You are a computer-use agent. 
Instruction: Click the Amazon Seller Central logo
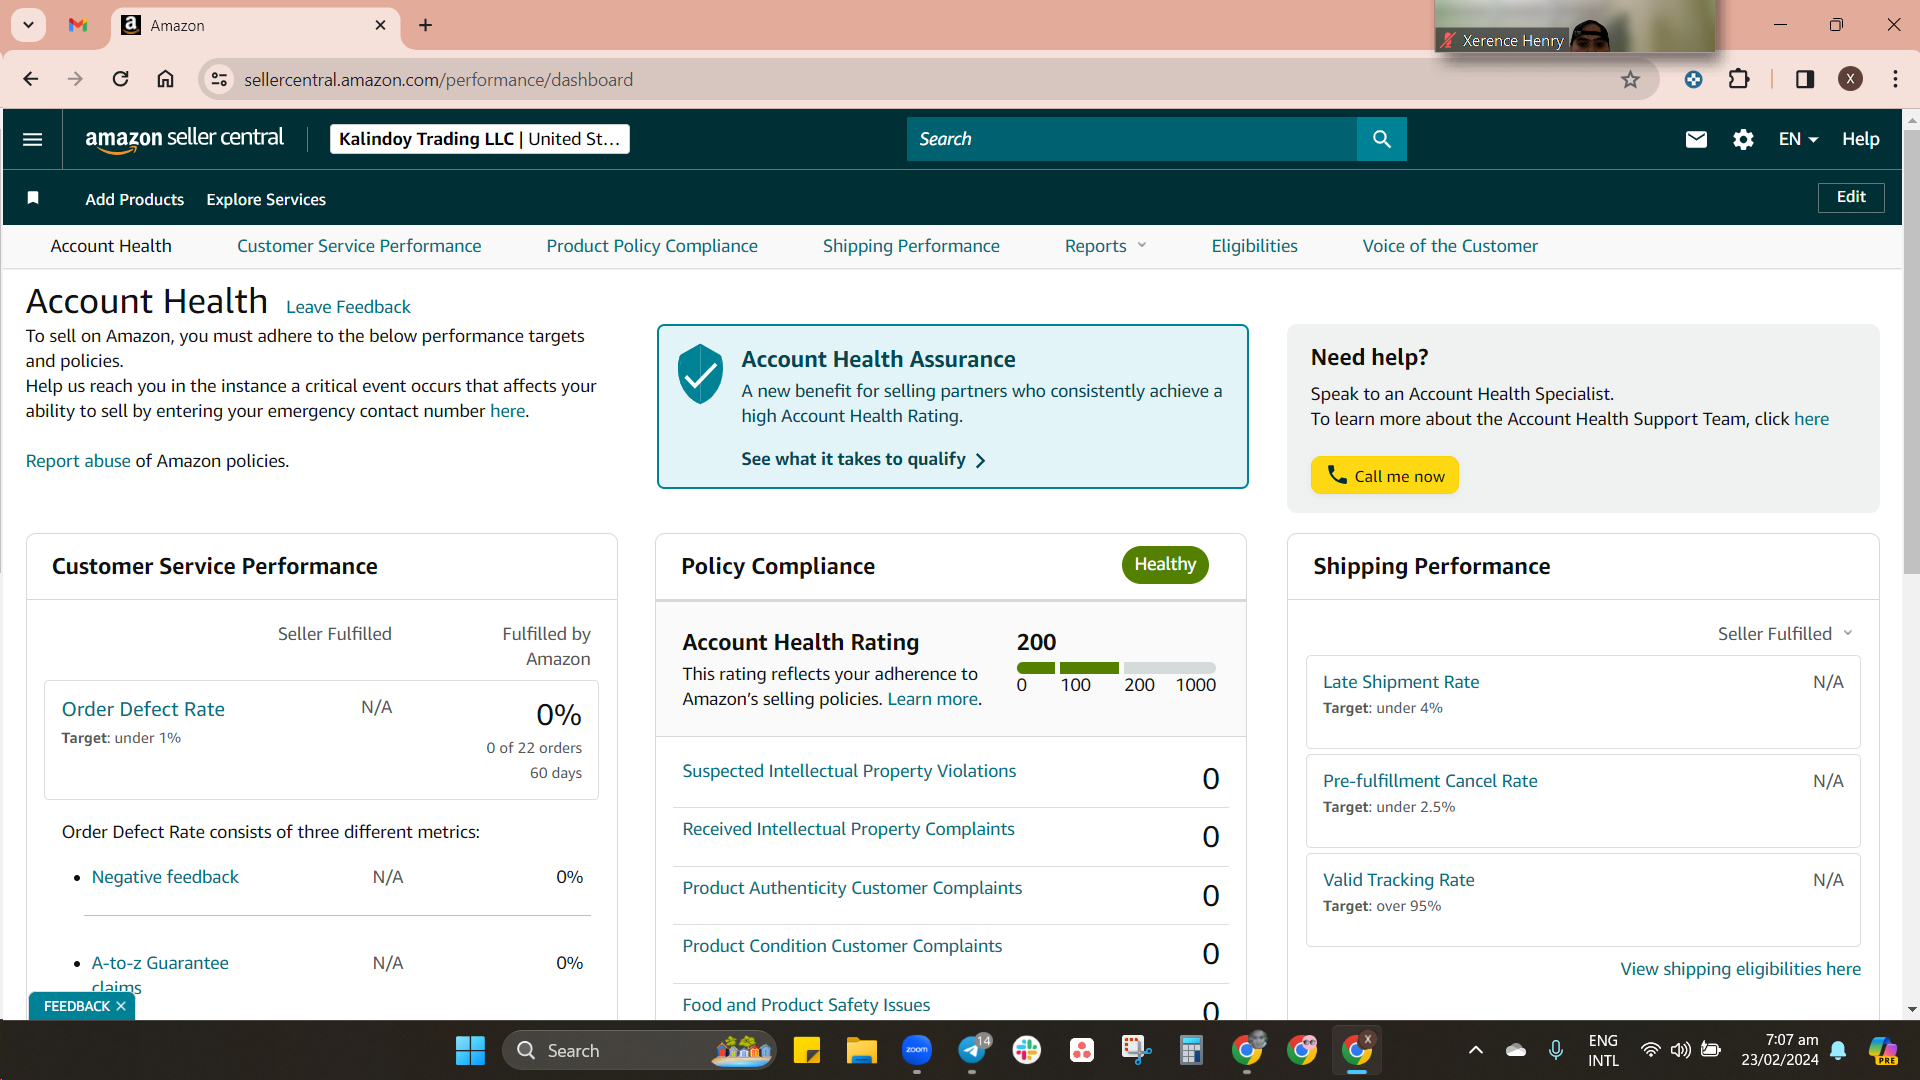(x=185, y=139)
